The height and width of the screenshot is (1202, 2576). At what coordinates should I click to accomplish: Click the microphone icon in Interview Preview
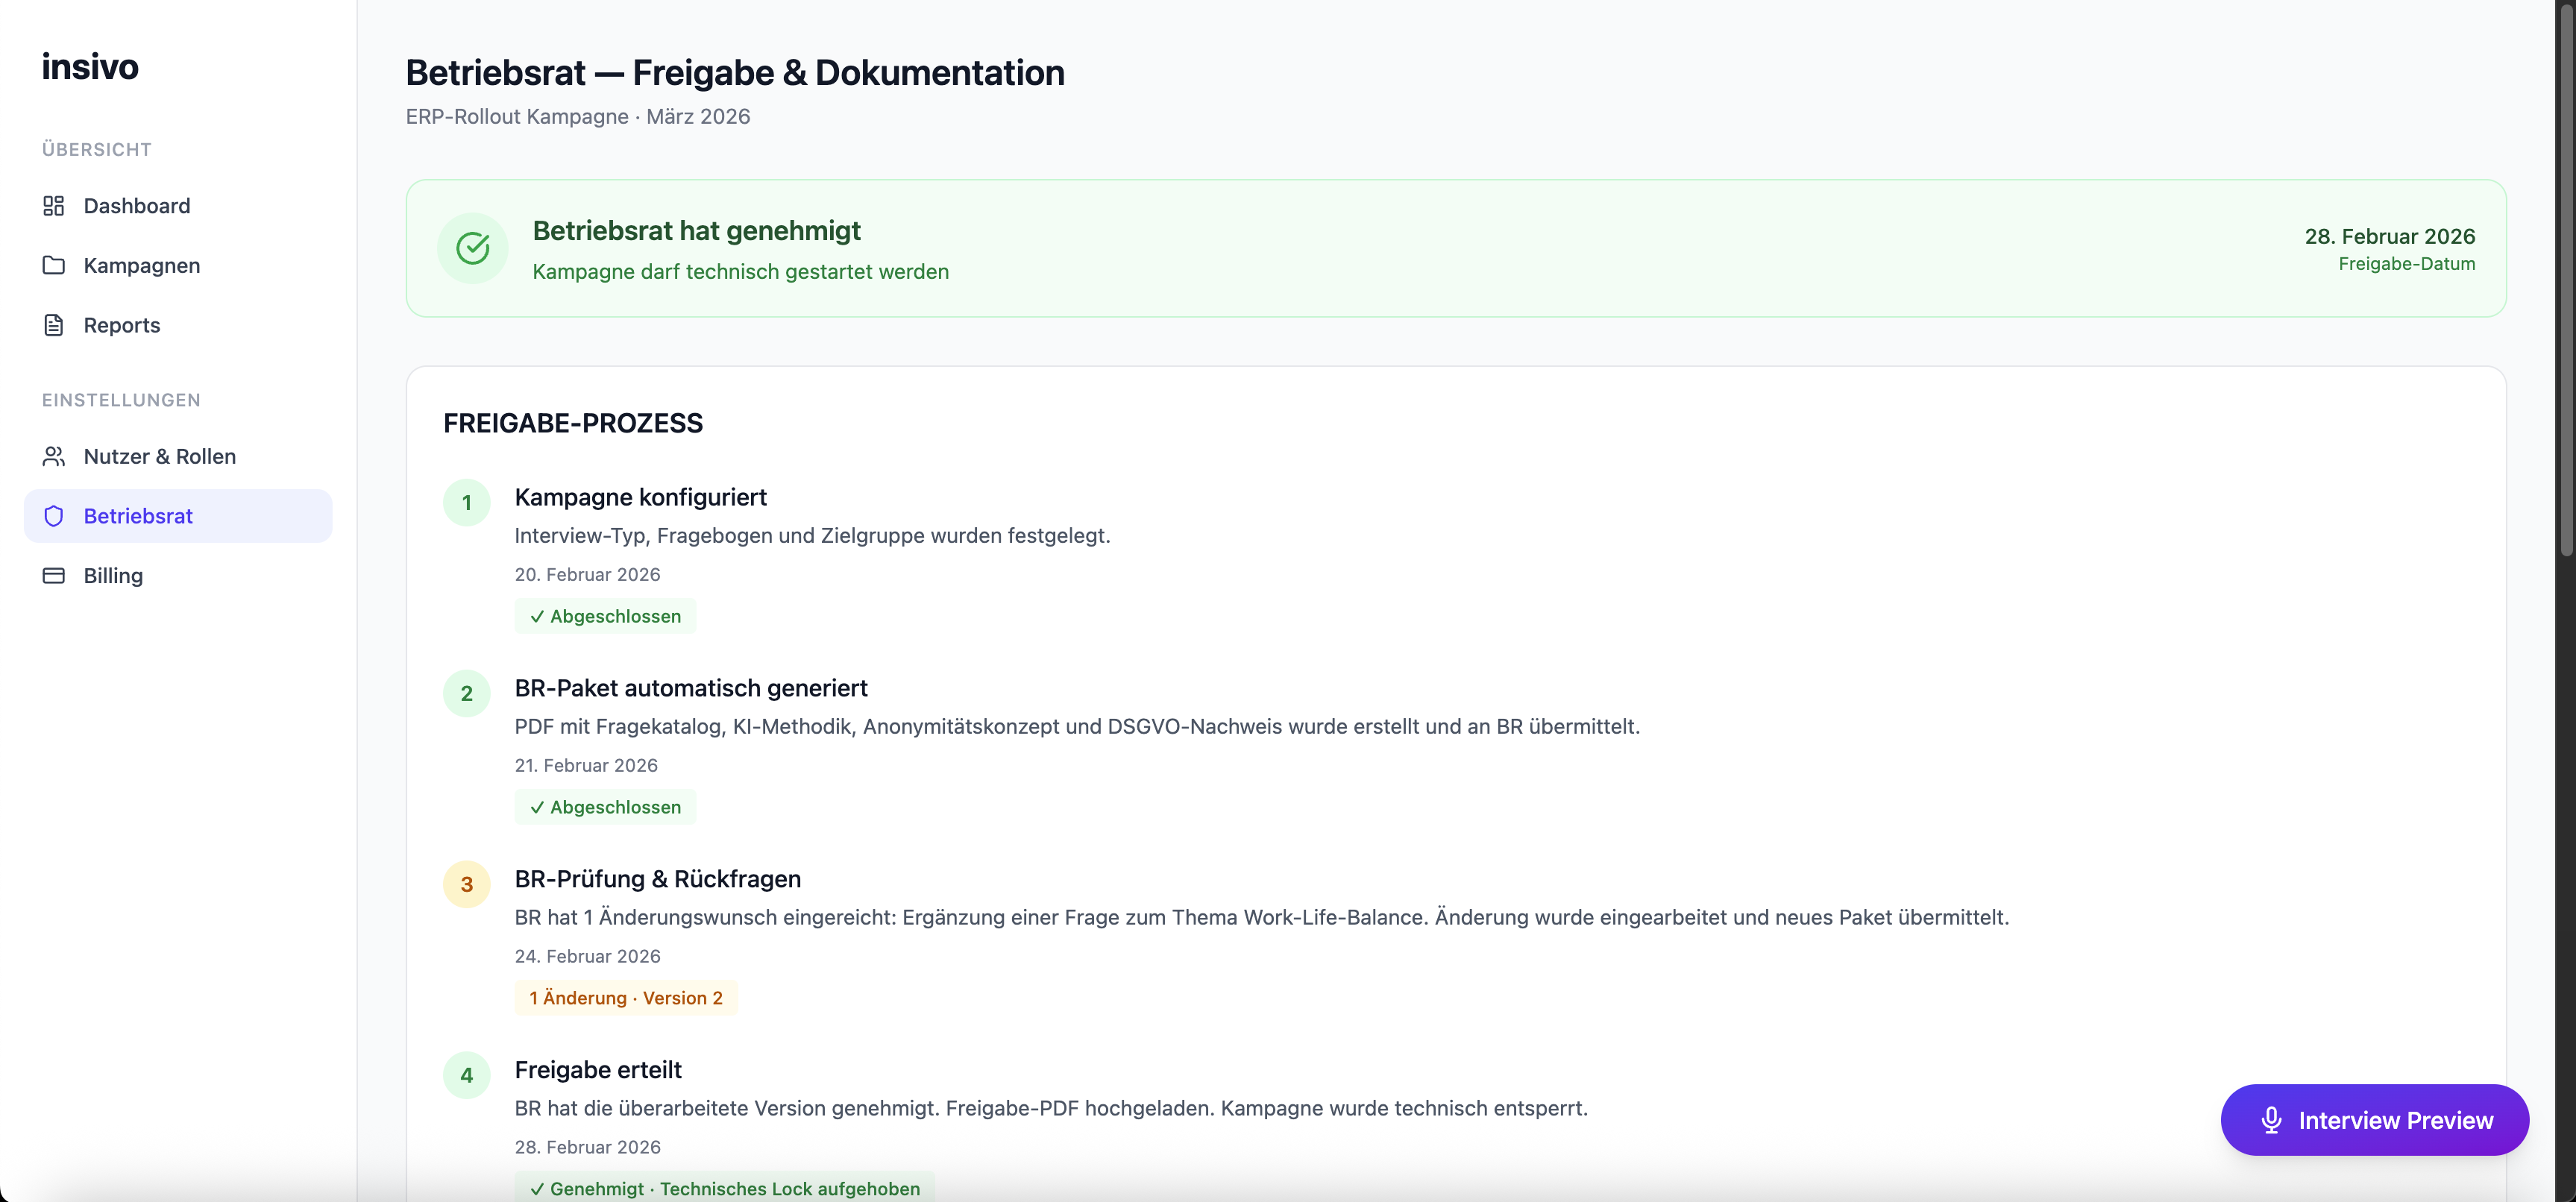coord(2271,1120)
